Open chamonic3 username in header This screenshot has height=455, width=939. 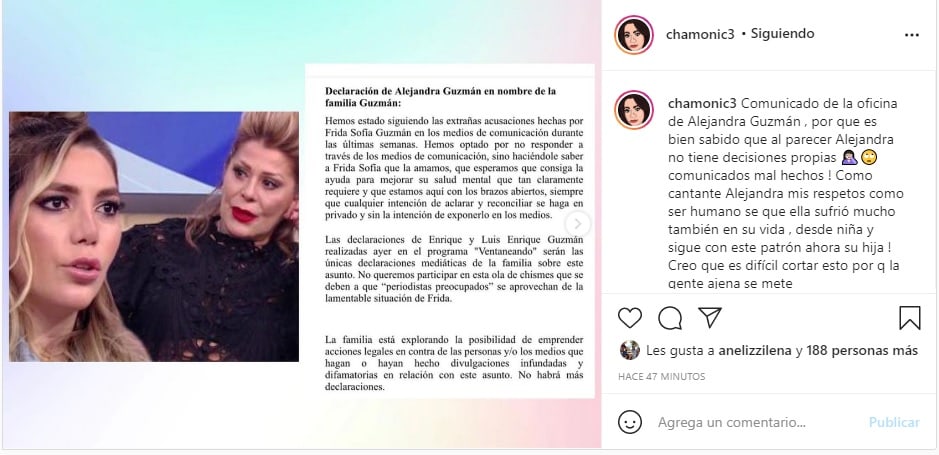point(700,34)
